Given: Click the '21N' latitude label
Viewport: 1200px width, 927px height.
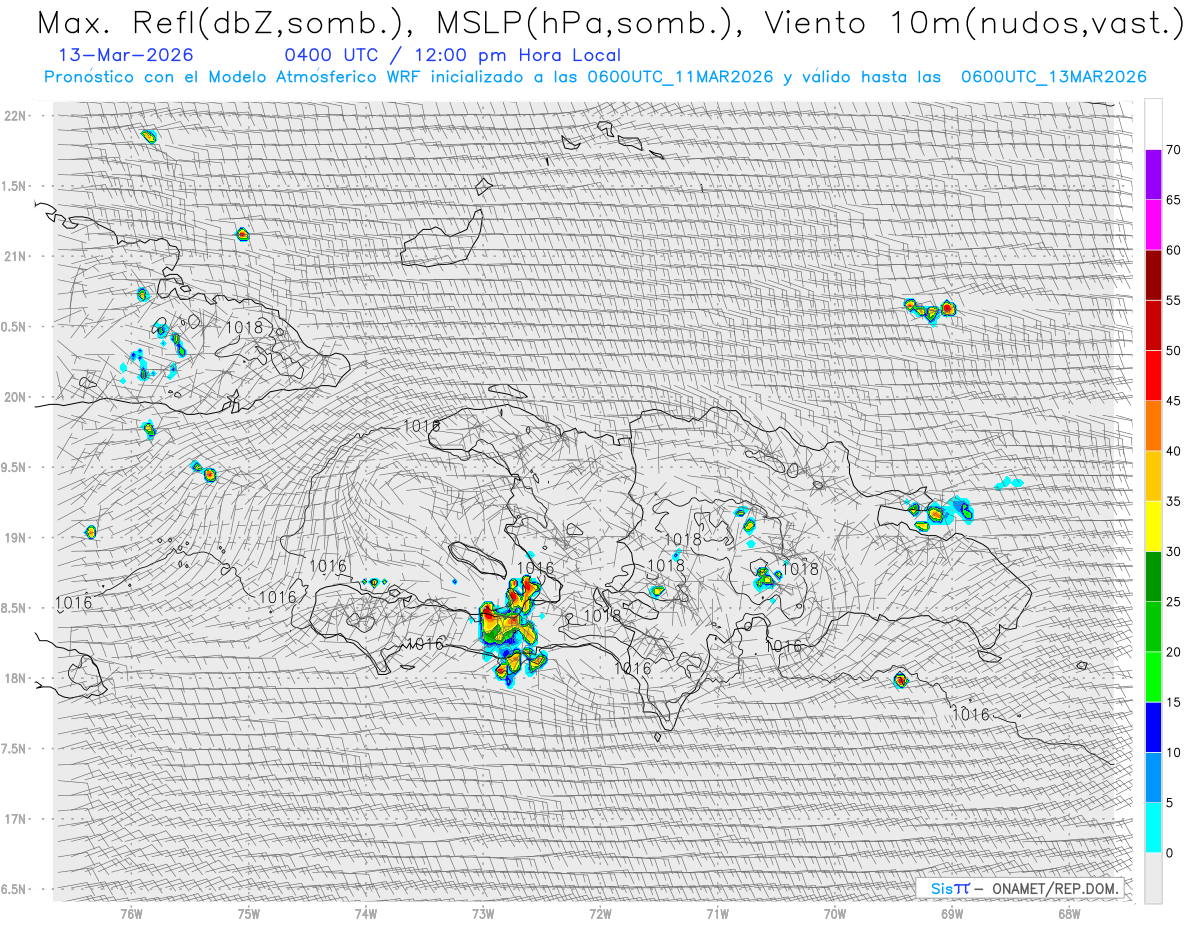Looking at the screenshot, I should (x=17, y=256).
